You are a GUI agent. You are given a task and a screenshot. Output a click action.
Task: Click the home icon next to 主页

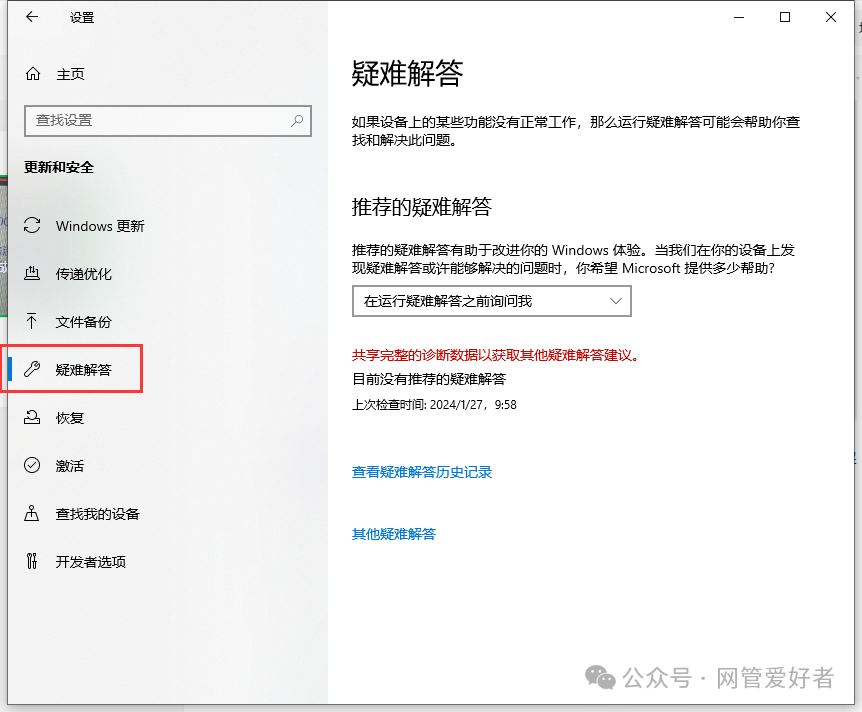[x=33, y=74]
